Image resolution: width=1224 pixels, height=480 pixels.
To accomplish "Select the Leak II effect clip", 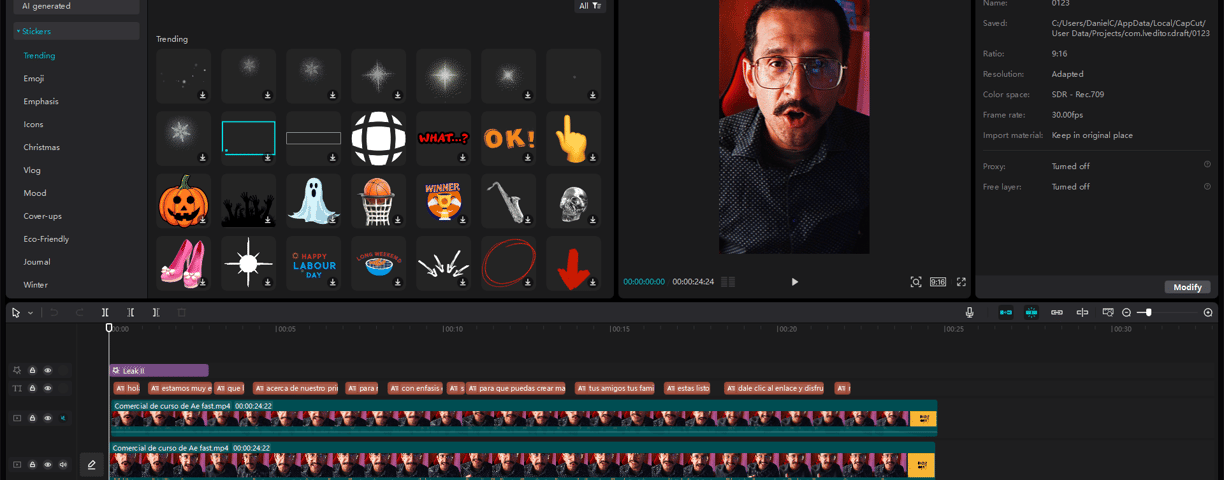I will pyautogui.click(x=159, y=370).
